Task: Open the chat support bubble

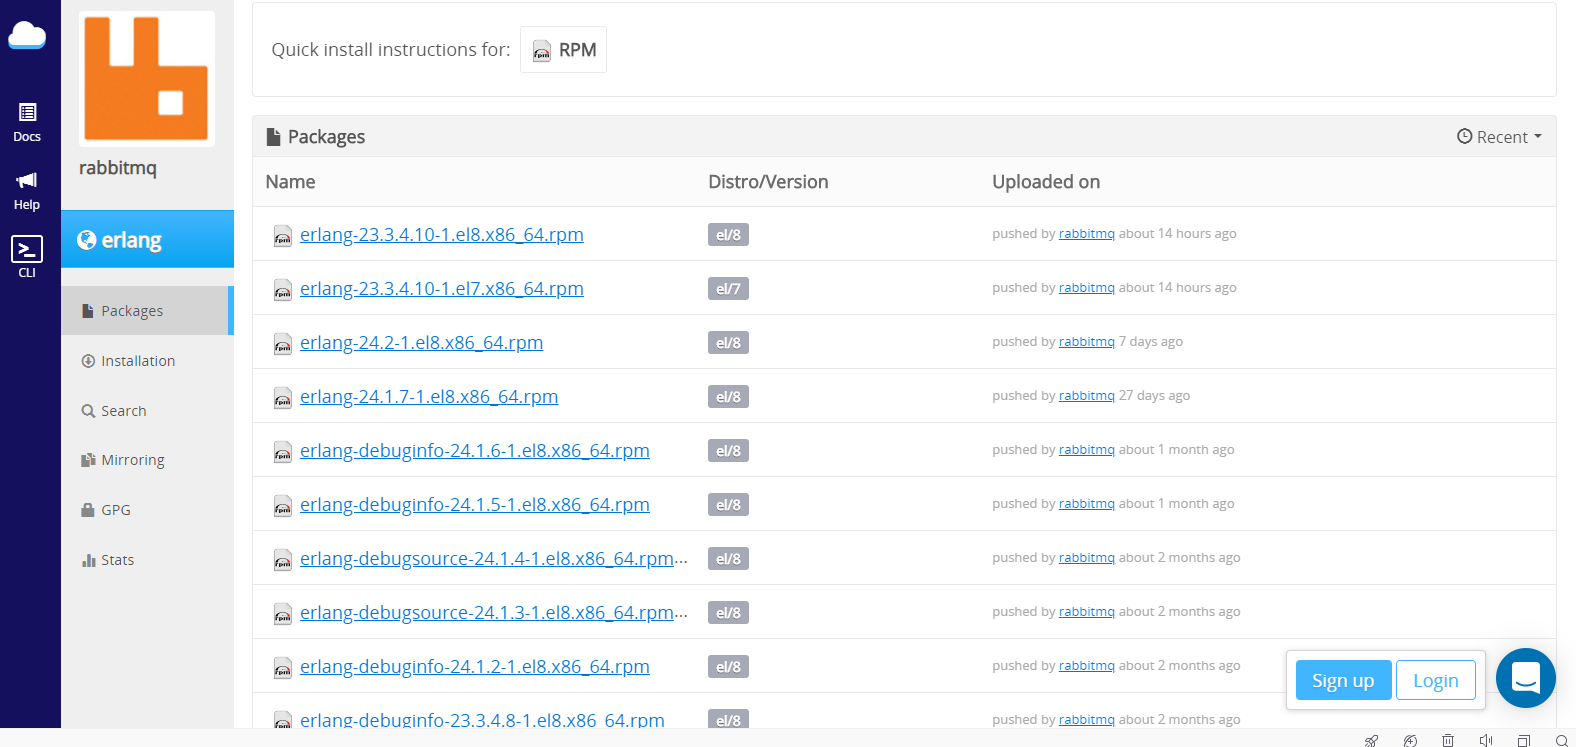Action: 1525,678
